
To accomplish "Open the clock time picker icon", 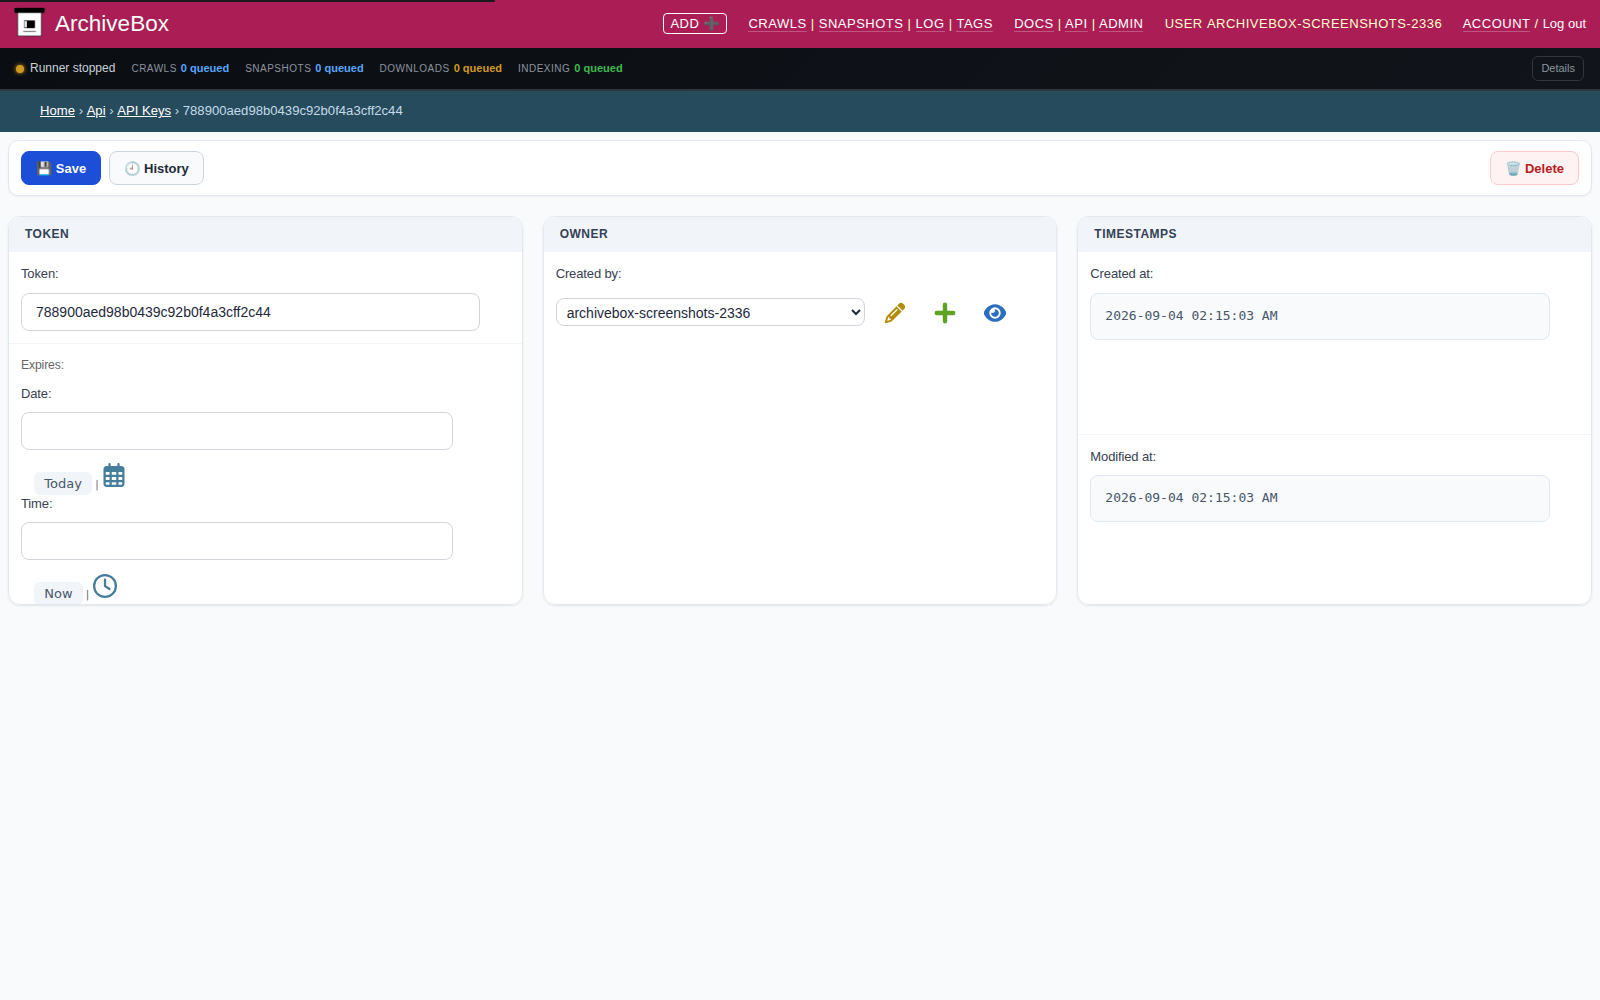I will 105,586.
